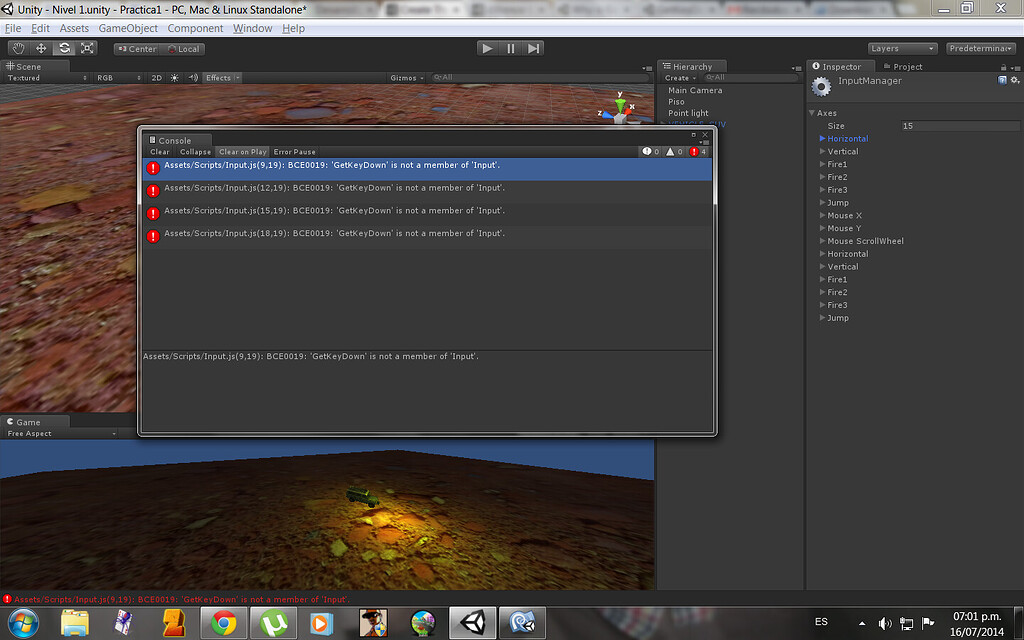Select the Move tool
Screen dimensions: 1024x640
point(40,47)
